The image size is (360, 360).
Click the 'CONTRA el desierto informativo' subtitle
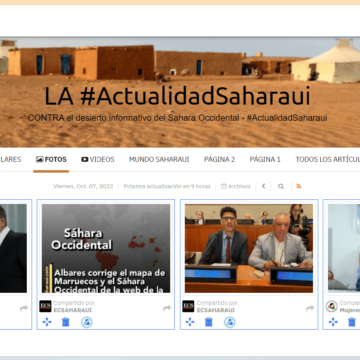177,118
